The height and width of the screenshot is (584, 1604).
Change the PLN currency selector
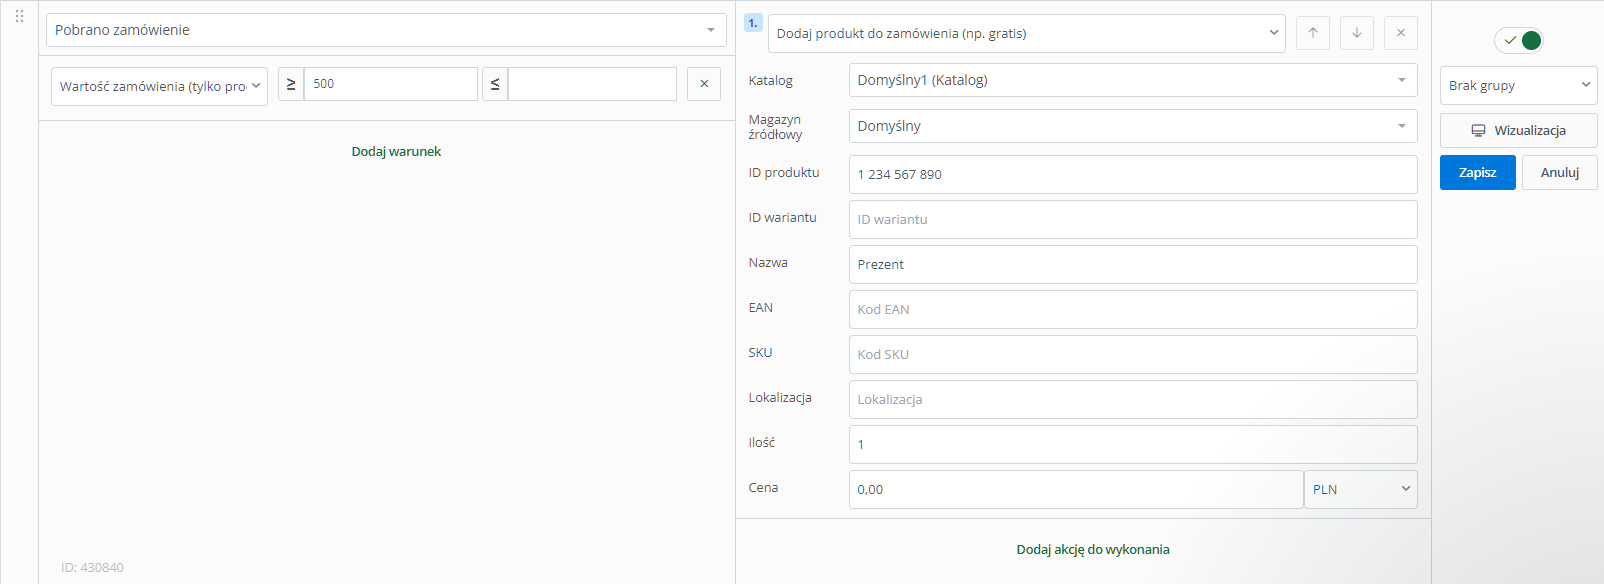(1361, 489)
